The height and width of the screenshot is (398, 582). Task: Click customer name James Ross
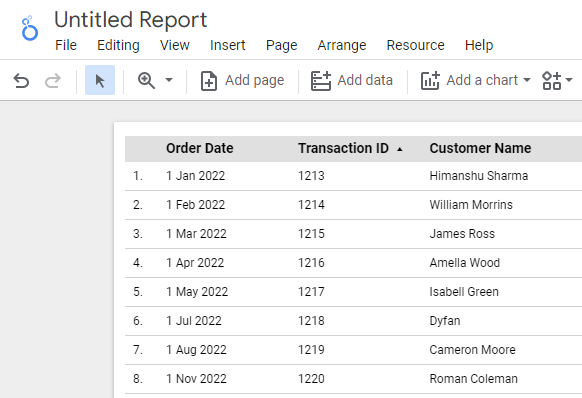coord(462,234)
